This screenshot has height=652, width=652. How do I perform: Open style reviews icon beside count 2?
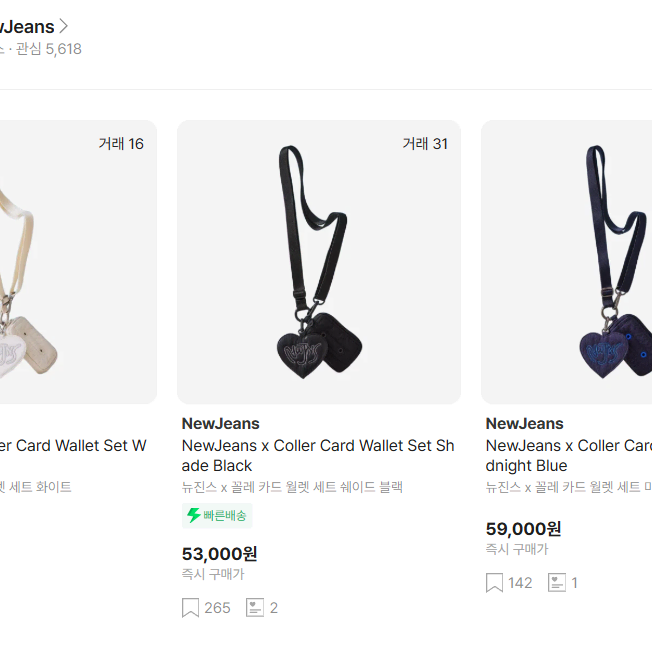tap(255, 608)
